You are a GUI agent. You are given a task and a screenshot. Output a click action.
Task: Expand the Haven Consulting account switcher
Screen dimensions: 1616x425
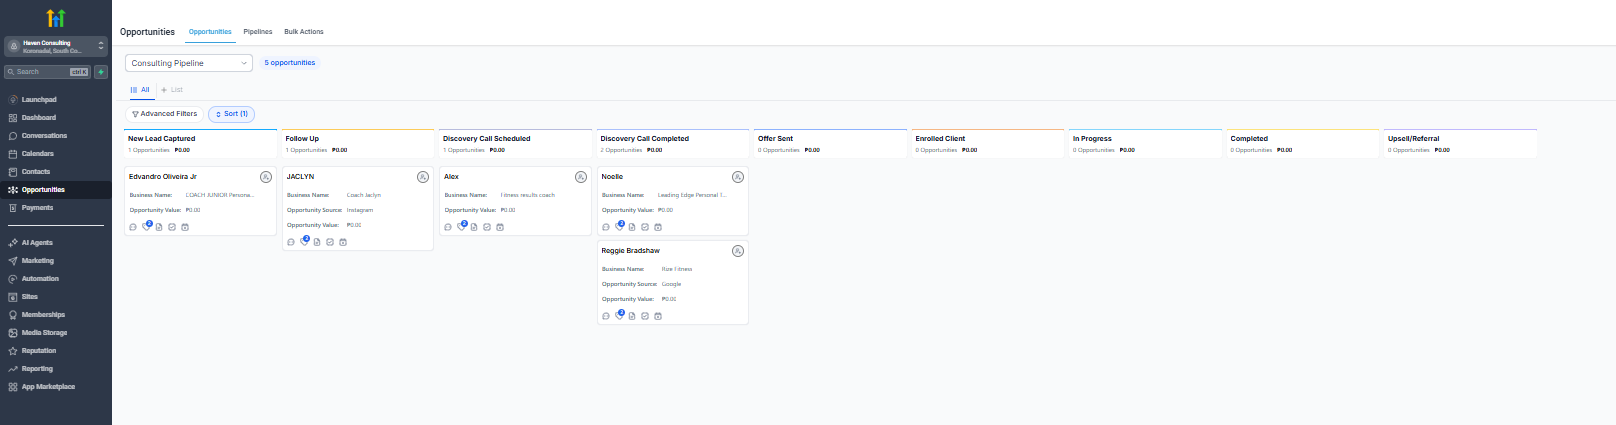(55, 47)
